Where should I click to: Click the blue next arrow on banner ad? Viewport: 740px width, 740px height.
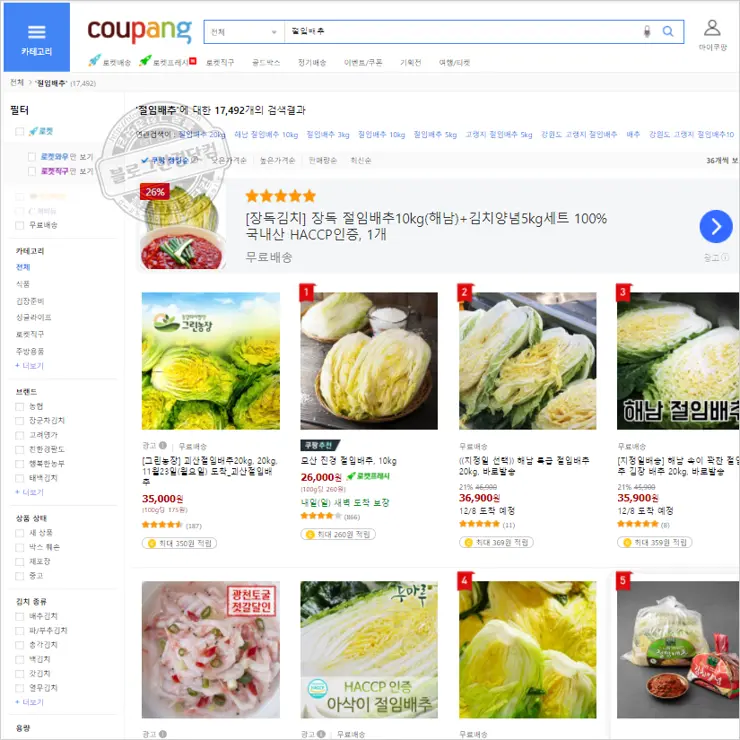pos(715,226)
